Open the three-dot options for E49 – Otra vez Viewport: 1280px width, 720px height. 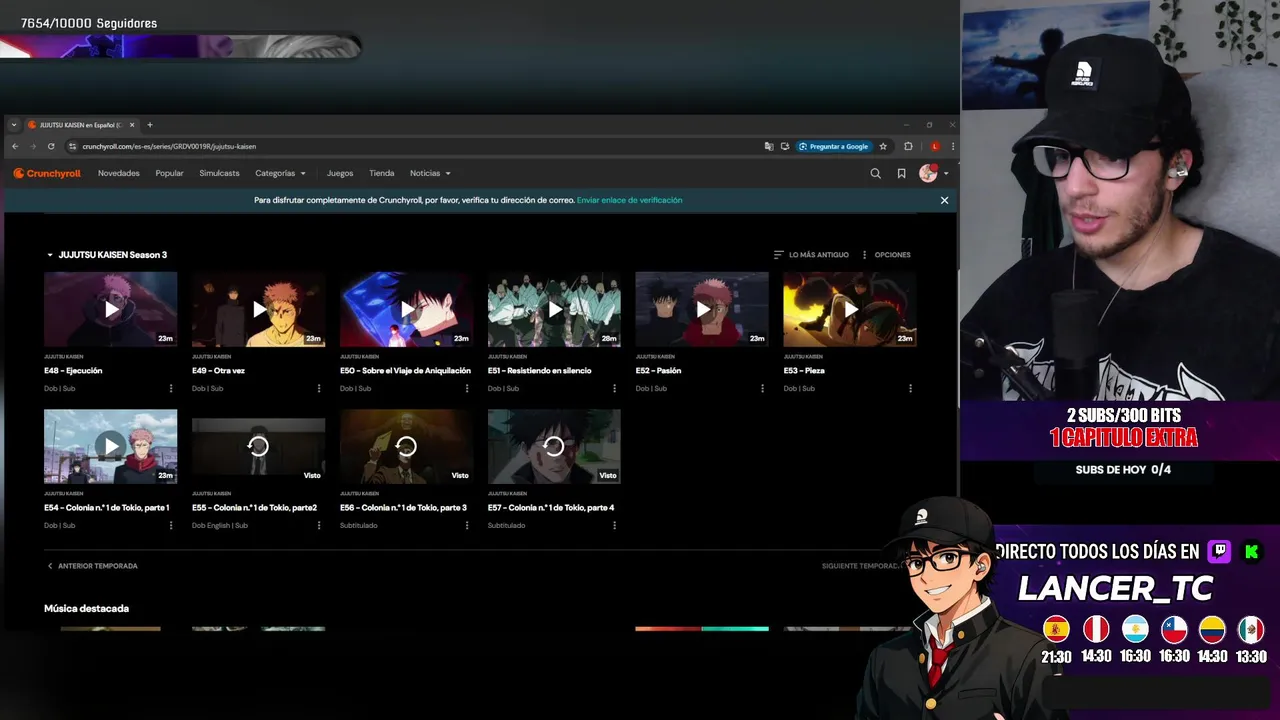point(319,388)
